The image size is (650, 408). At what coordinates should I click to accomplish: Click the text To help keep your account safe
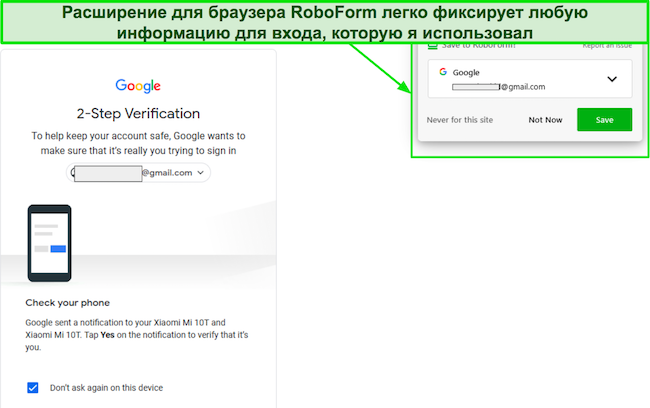tap(138, 143)
